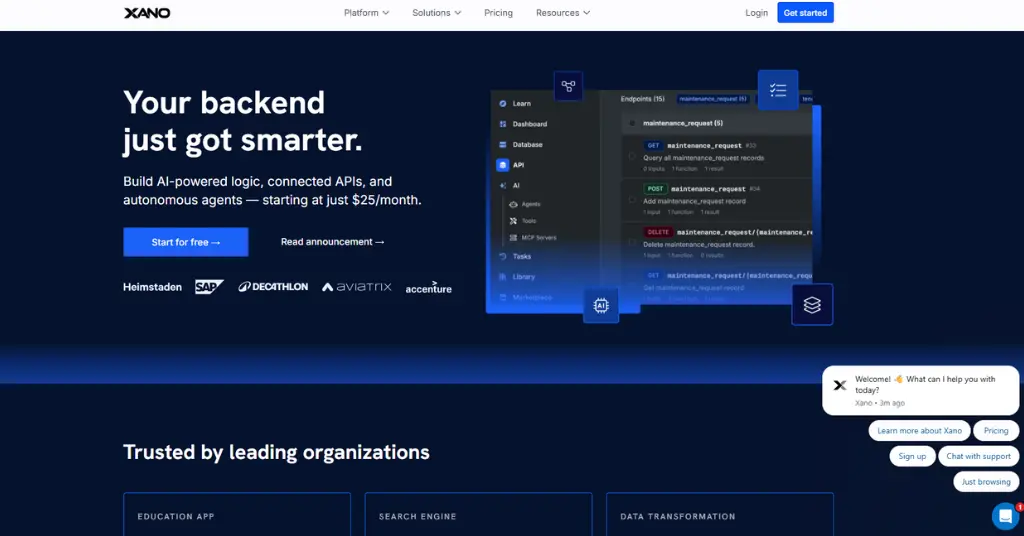Go to the Pricing page in nav
1024x536 pixels.
pyautogui.click(x=498, y=13)
